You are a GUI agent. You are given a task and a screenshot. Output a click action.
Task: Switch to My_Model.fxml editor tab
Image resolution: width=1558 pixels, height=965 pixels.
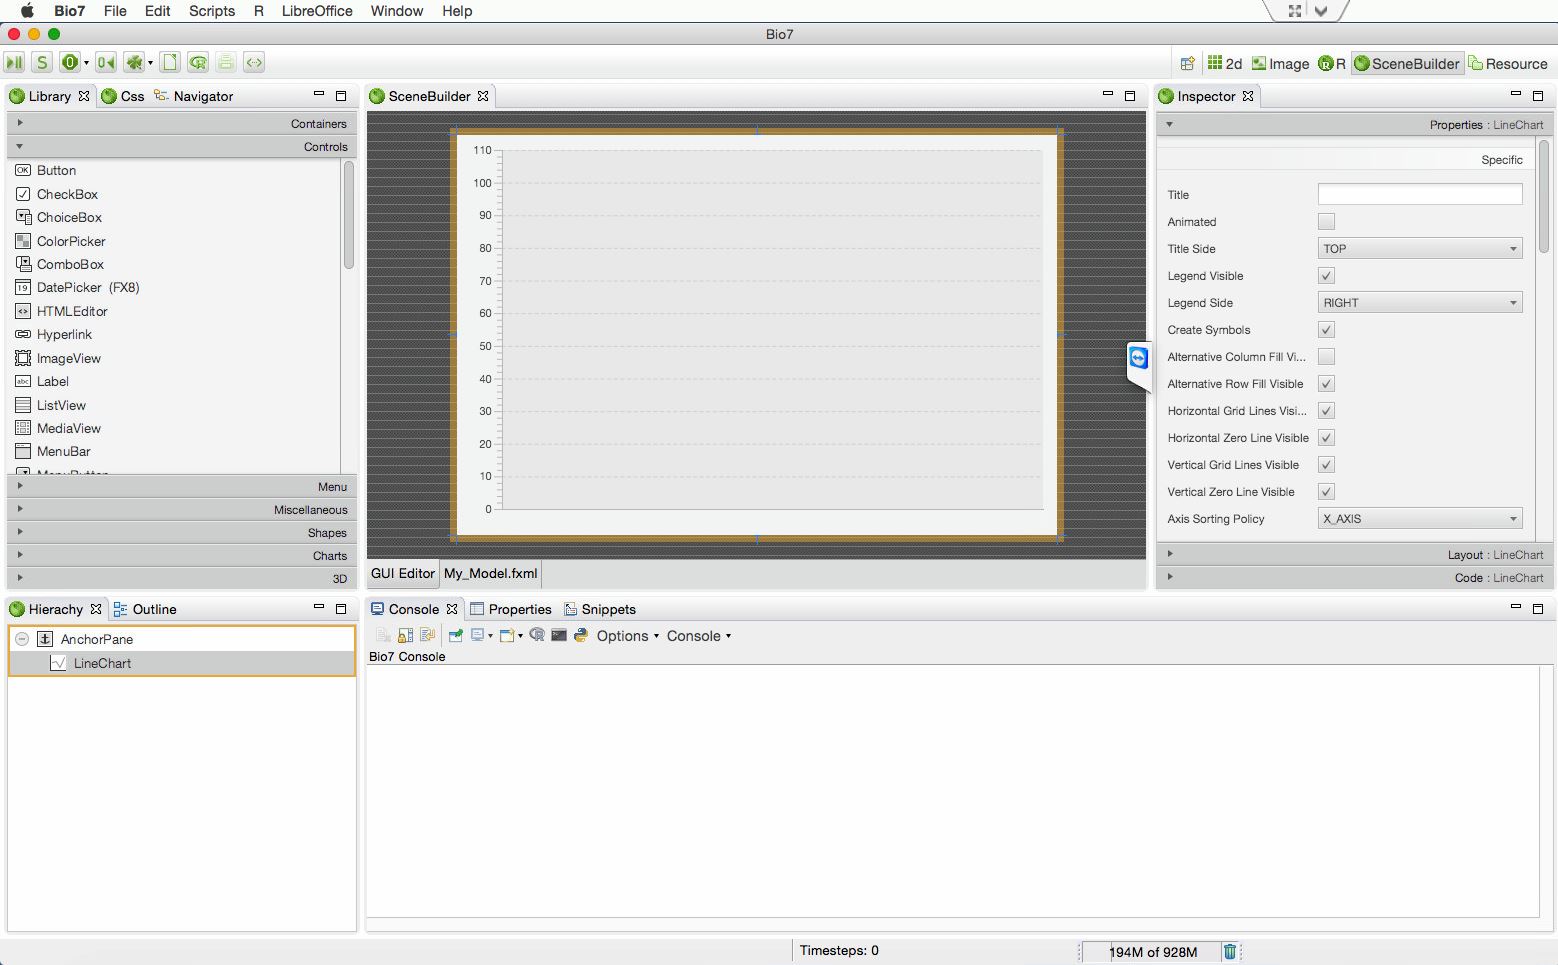point(491,573)
